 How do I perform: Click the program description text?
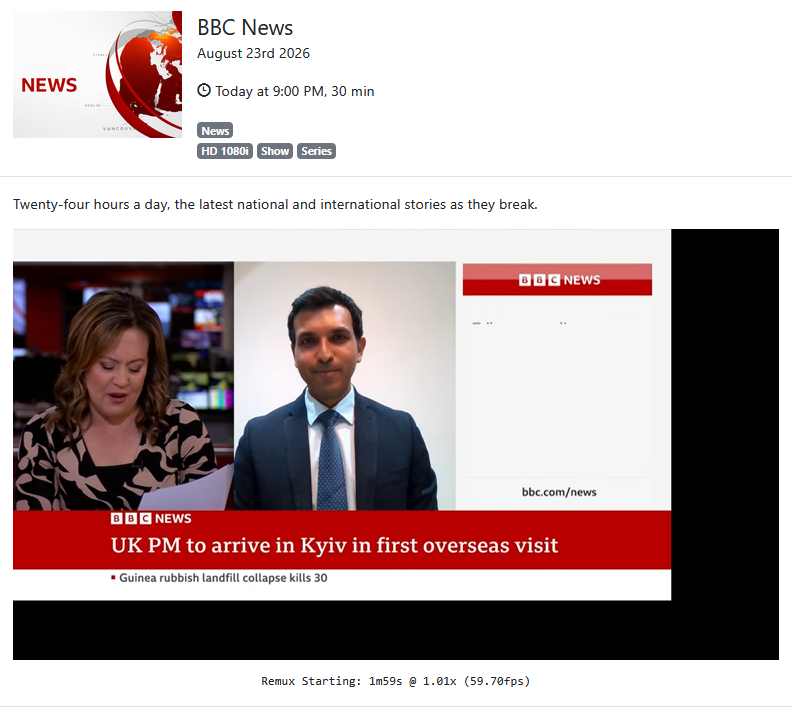point(275,204)
